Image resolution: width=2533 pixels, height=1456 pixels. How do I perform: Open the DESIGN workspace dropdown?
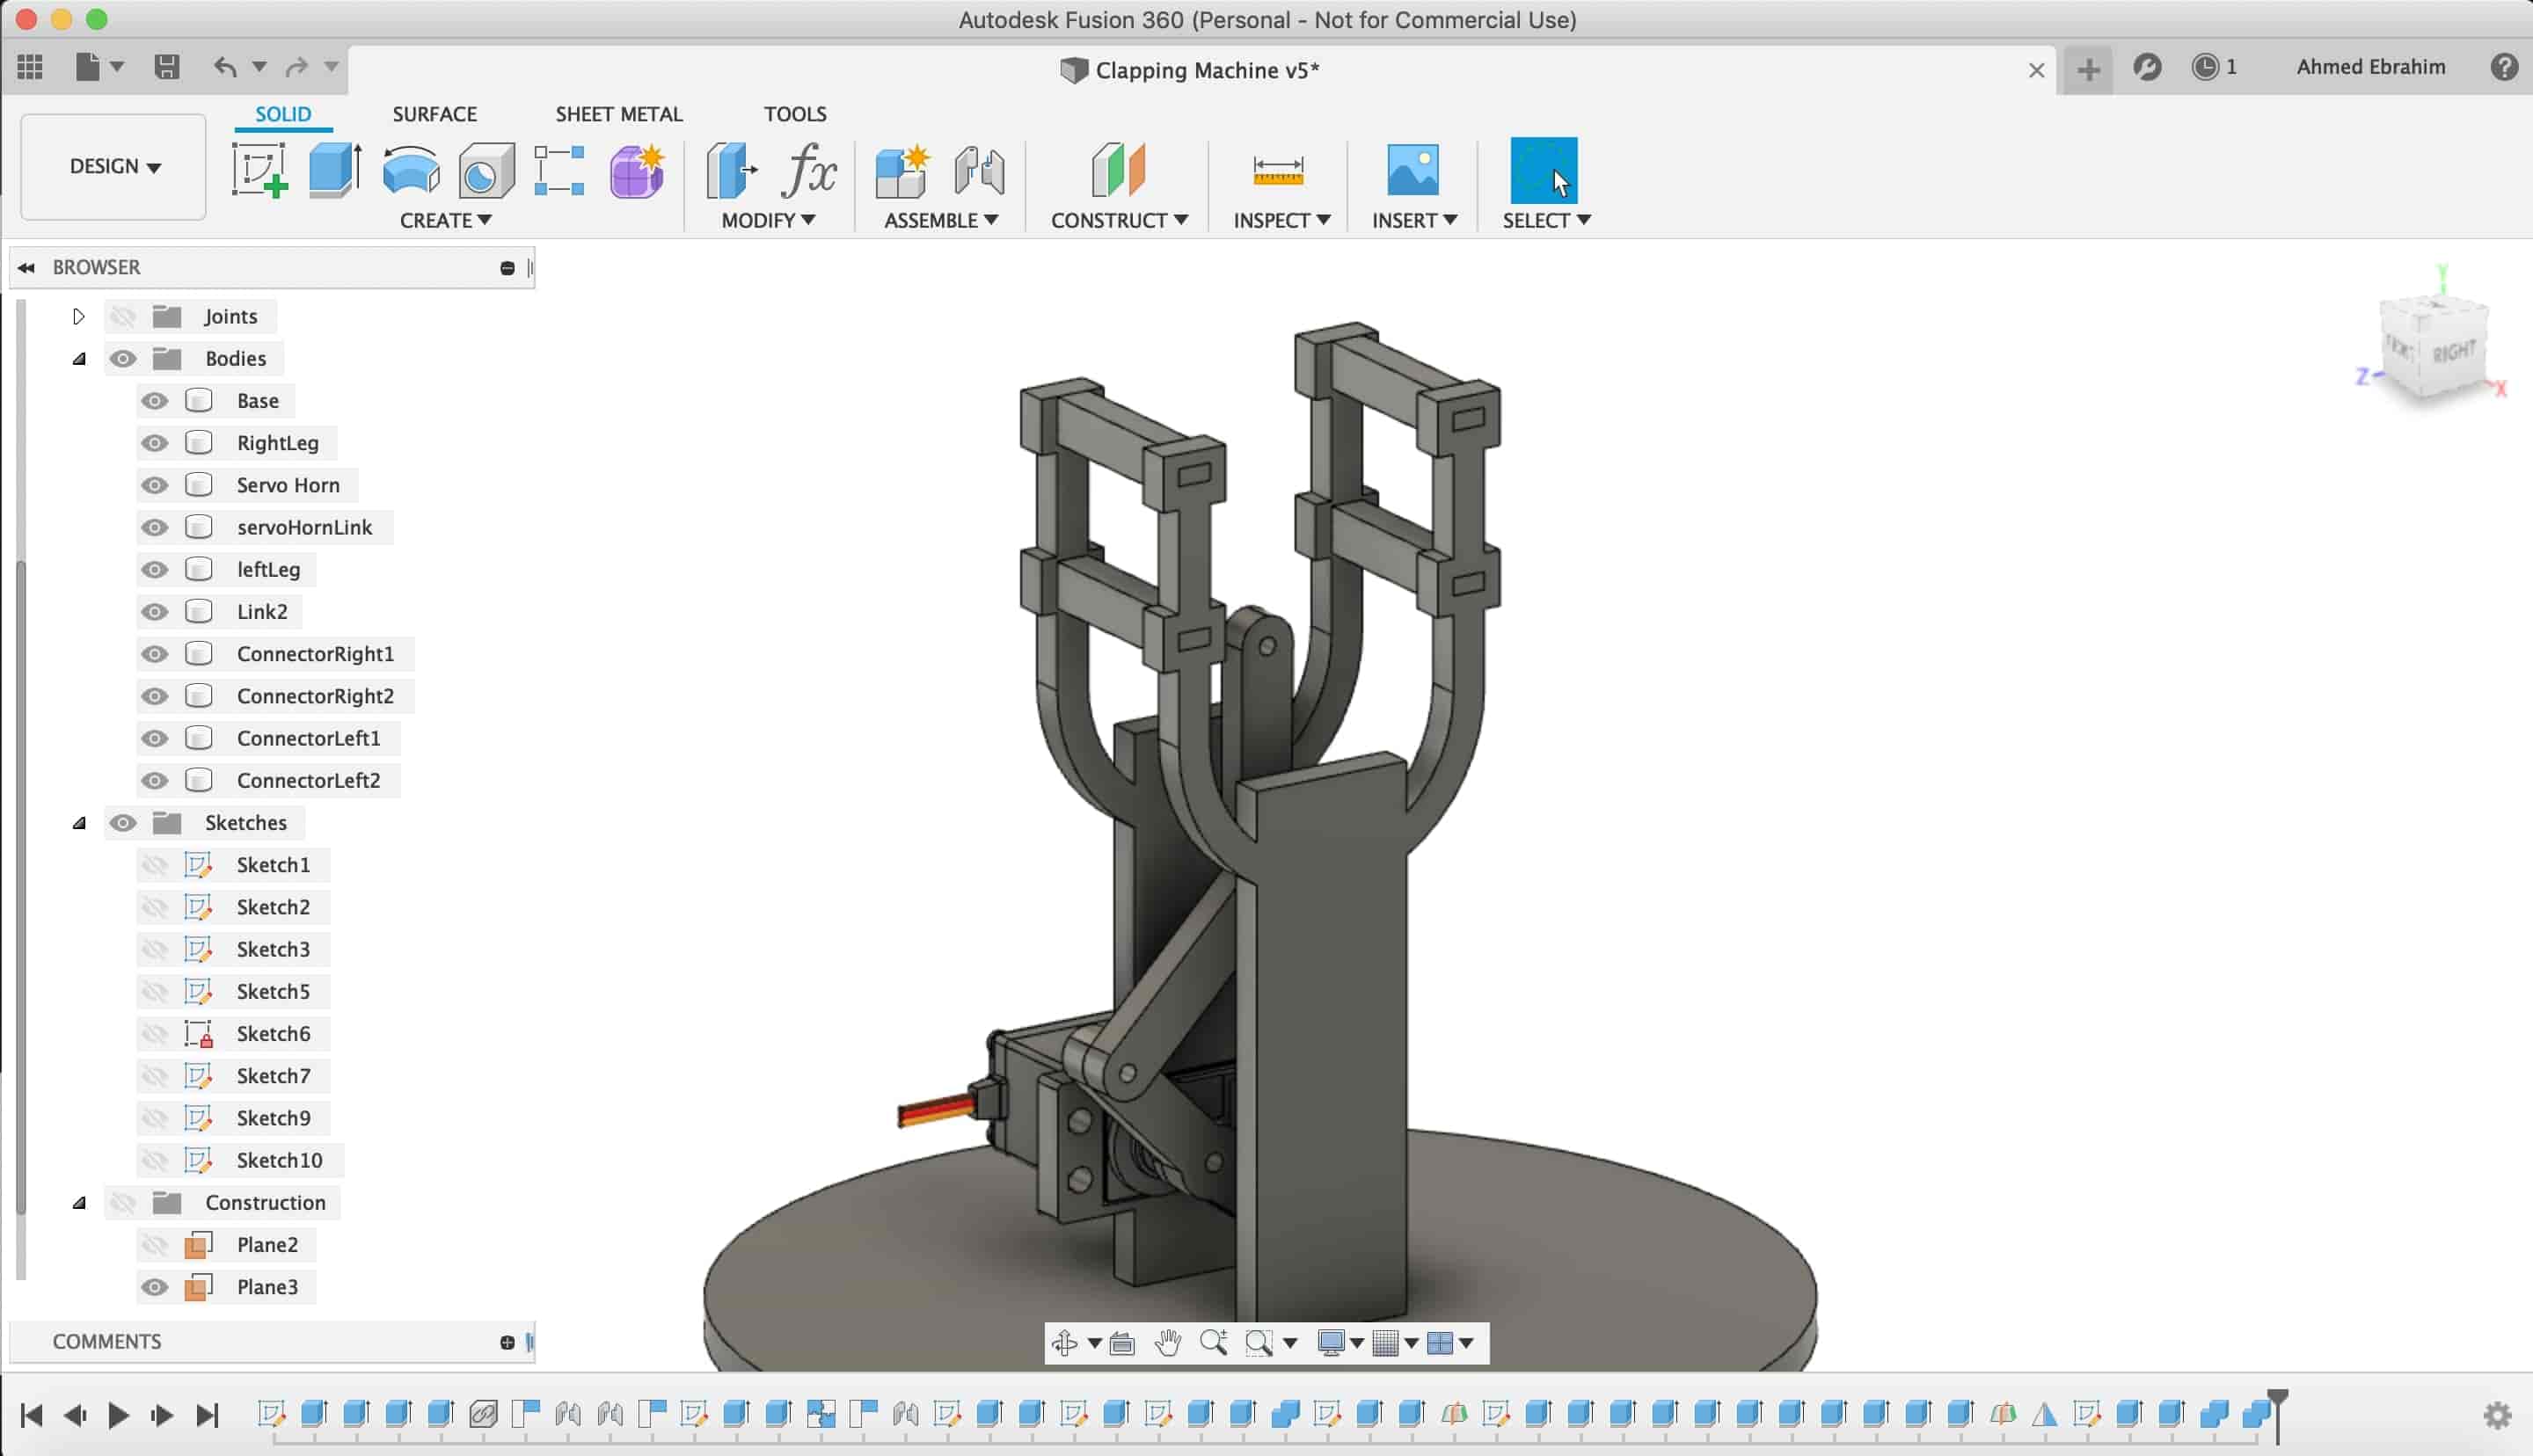(x=113, y=166)
